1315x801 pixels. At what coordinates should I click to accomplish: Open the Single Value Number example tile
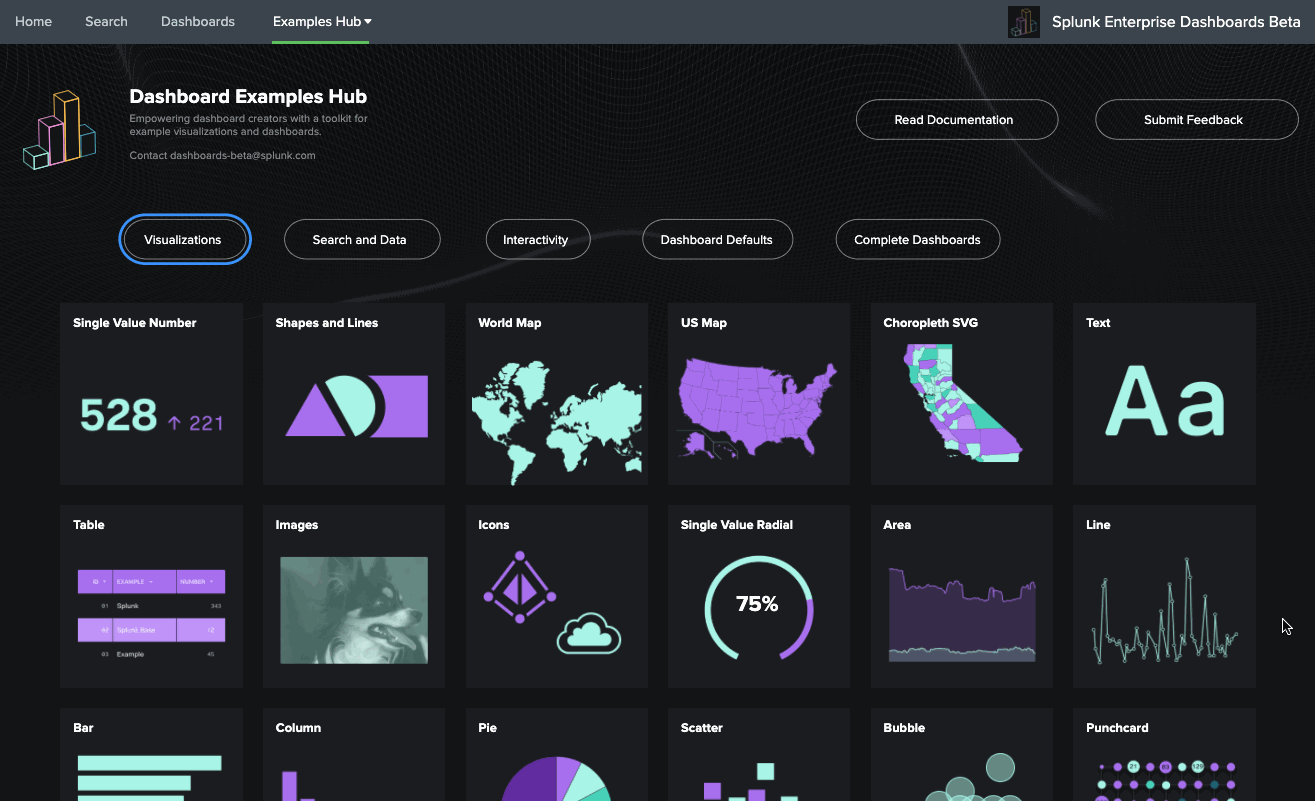point(151,395)
